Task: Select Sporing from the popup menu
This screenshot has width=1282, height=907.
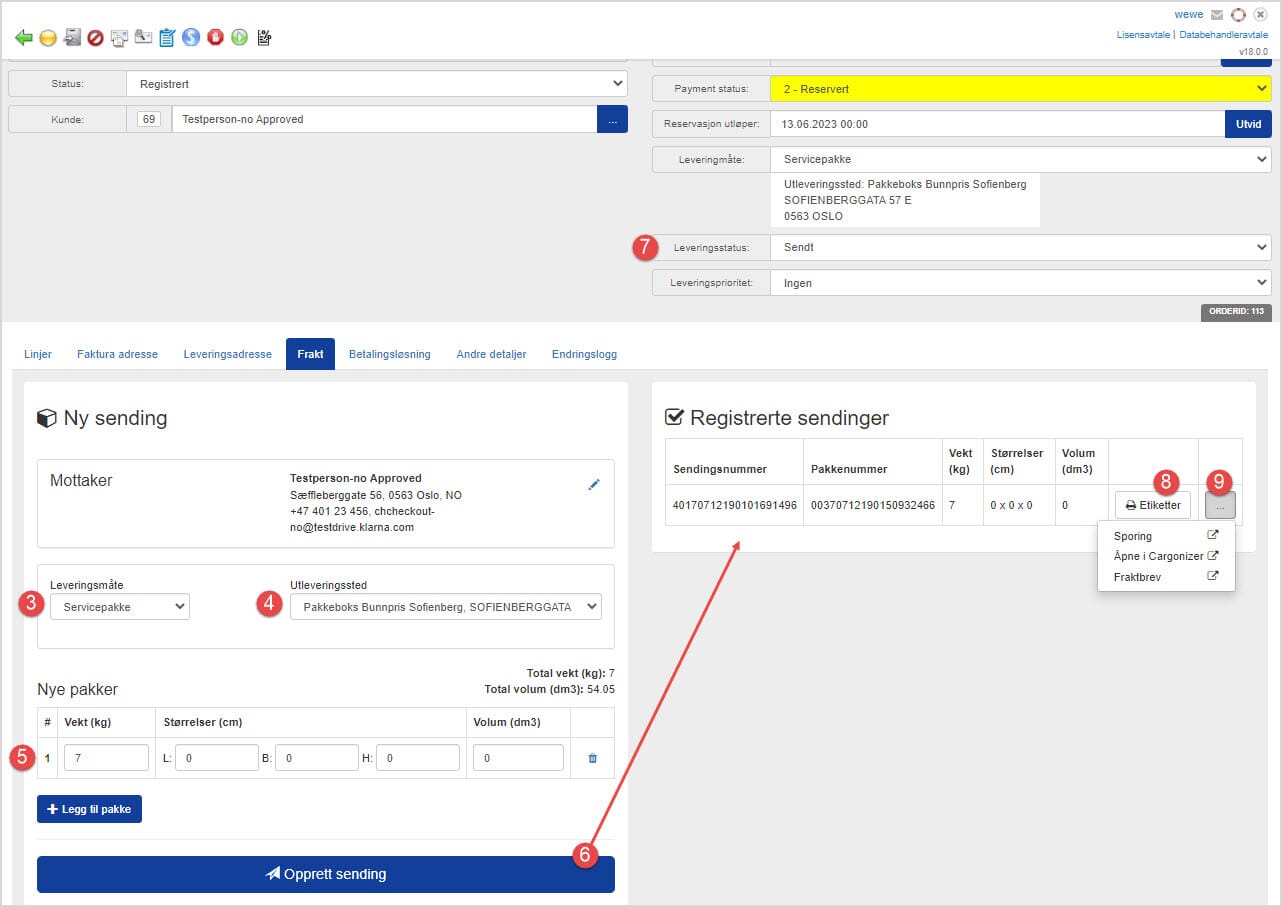Action: [1133, 537]
